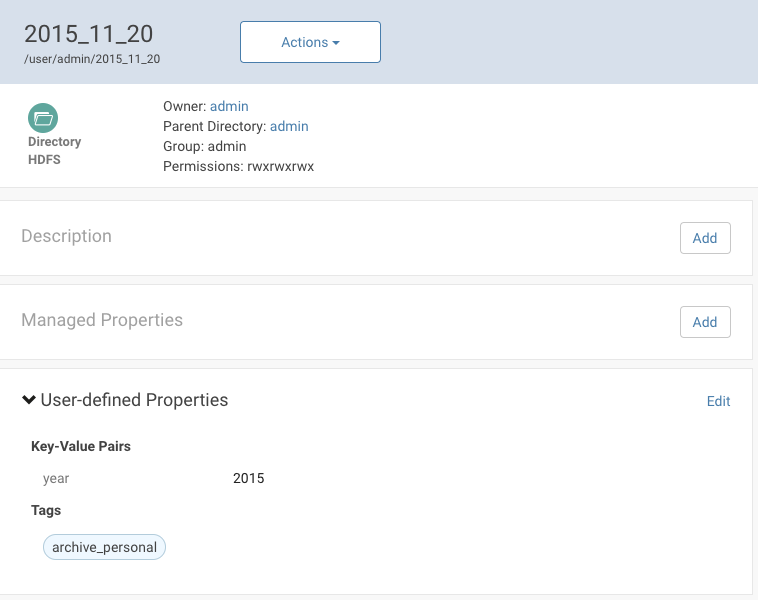Select the archive_personal tag

[x=104, y=547]
